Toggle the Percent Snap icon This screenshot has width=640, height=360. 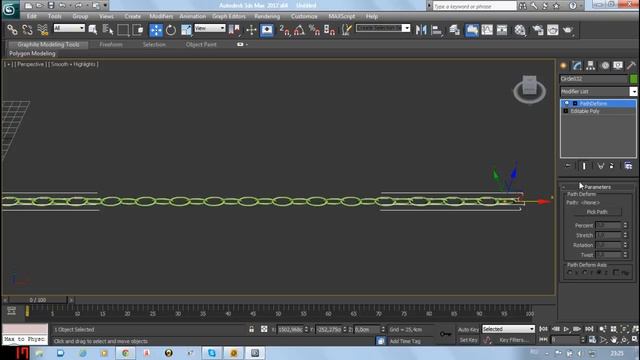click(x=314, y=30)
